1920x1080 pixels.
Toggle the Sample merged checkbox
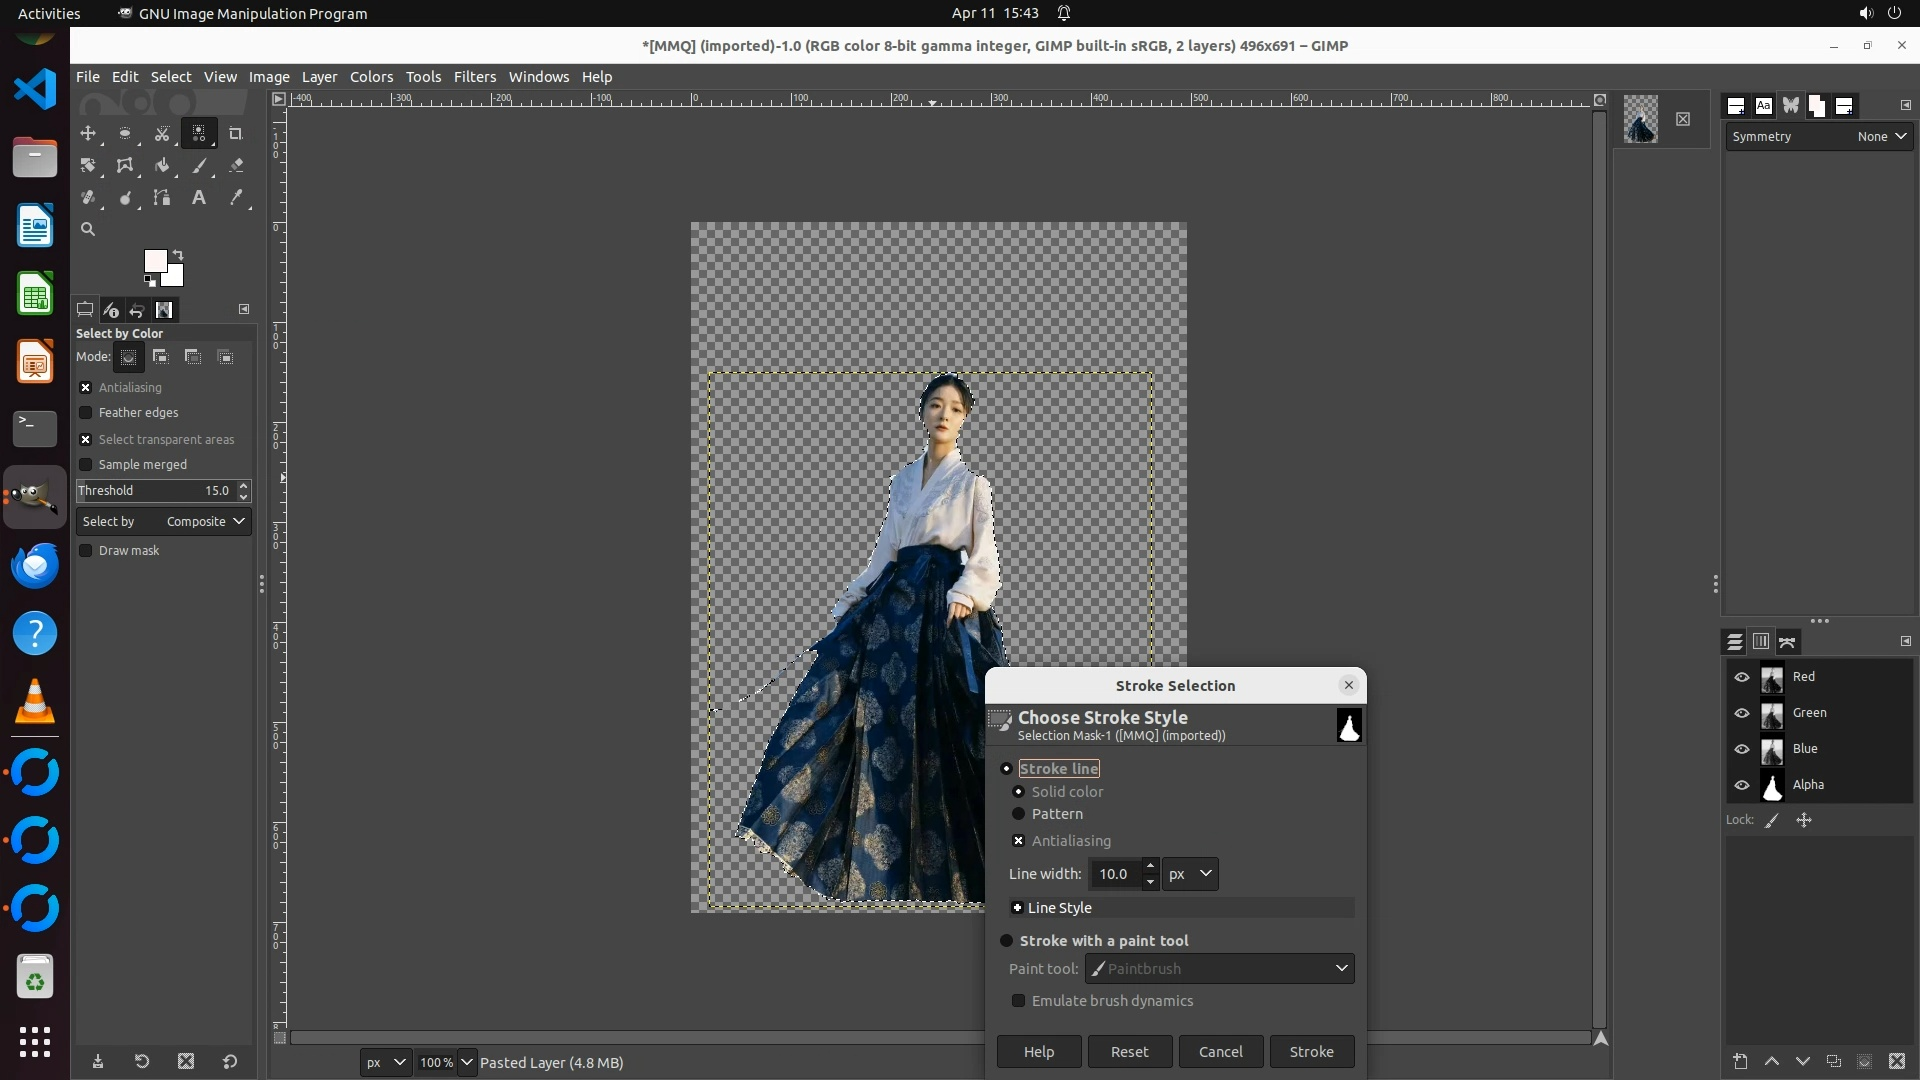pos(86,465)
